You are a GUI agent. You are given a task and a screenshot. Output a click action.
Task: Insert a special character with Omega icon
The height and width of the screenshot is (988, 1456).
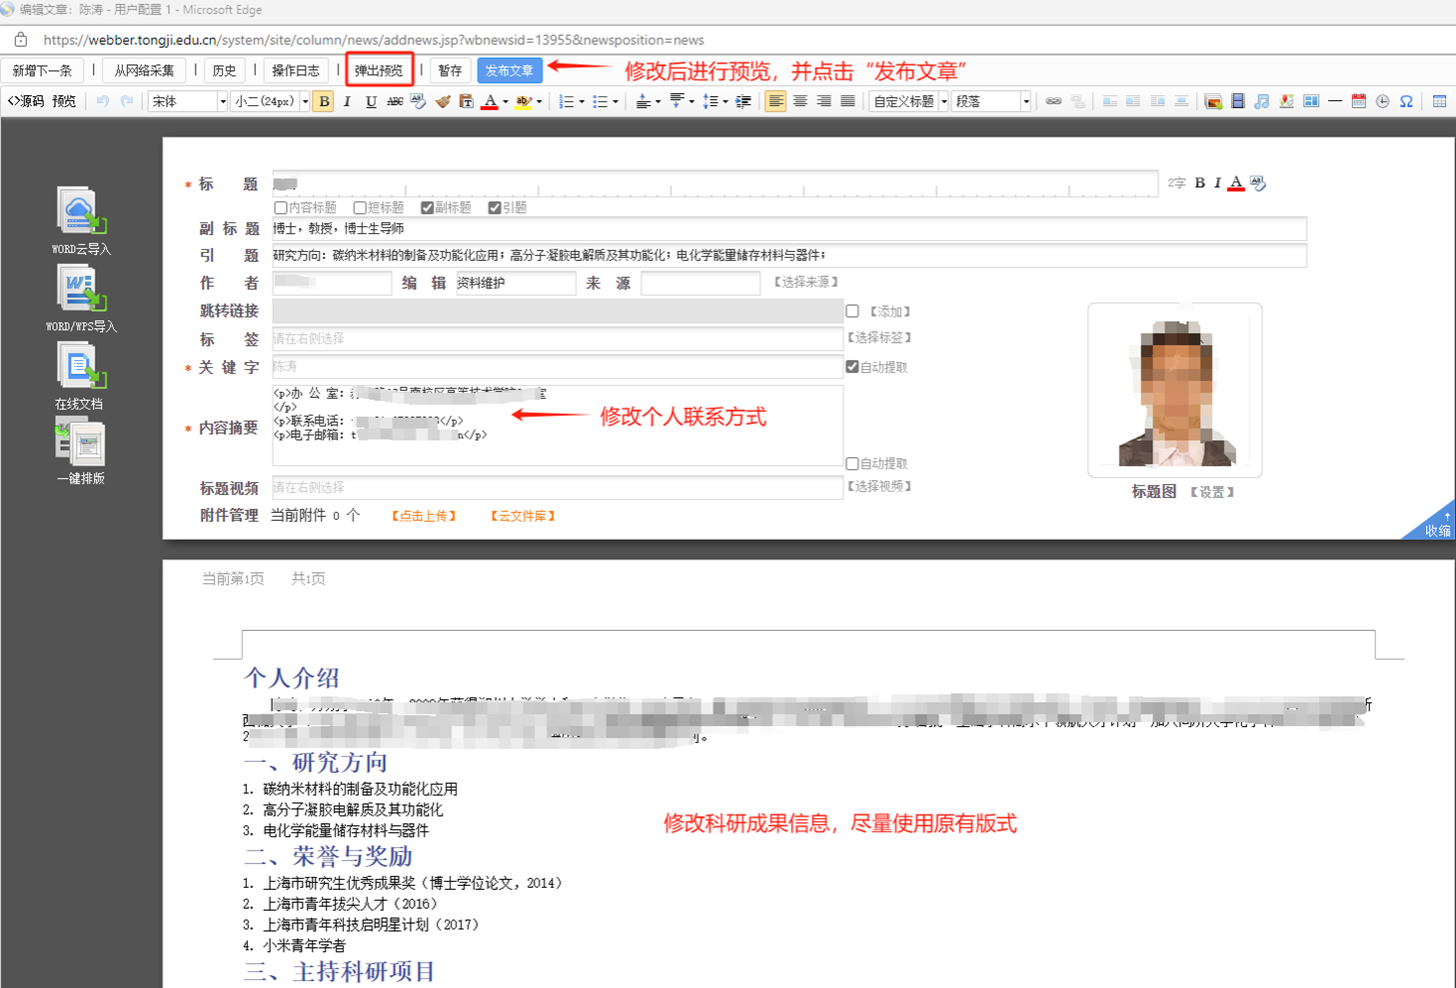[x=1406, y=101]
